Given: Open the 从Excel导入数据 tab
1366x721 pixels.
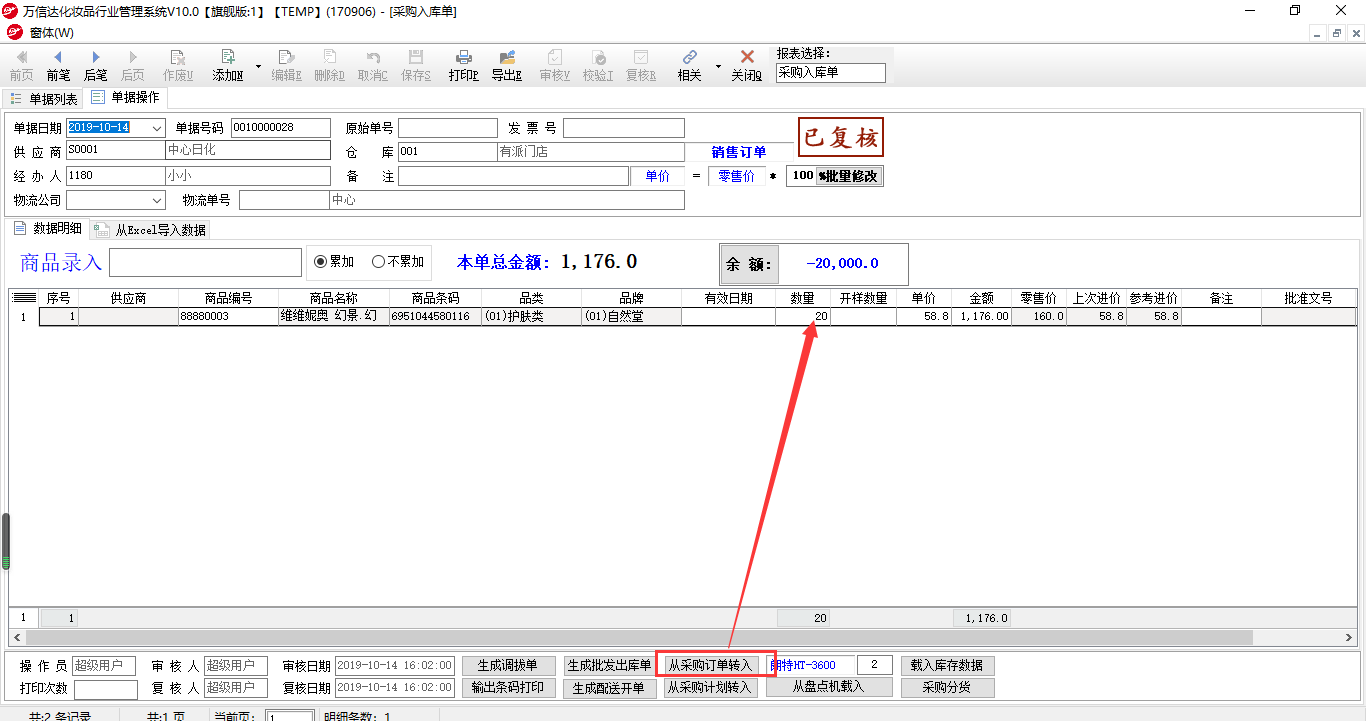Looking at the screenshot, I should [x=150, y=230].
